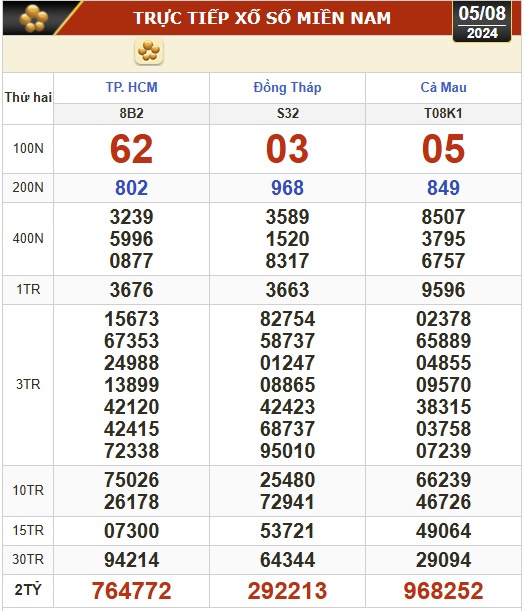Click the 3TR number 15673
Screen dimensions: 525x611
click(131, 319)
